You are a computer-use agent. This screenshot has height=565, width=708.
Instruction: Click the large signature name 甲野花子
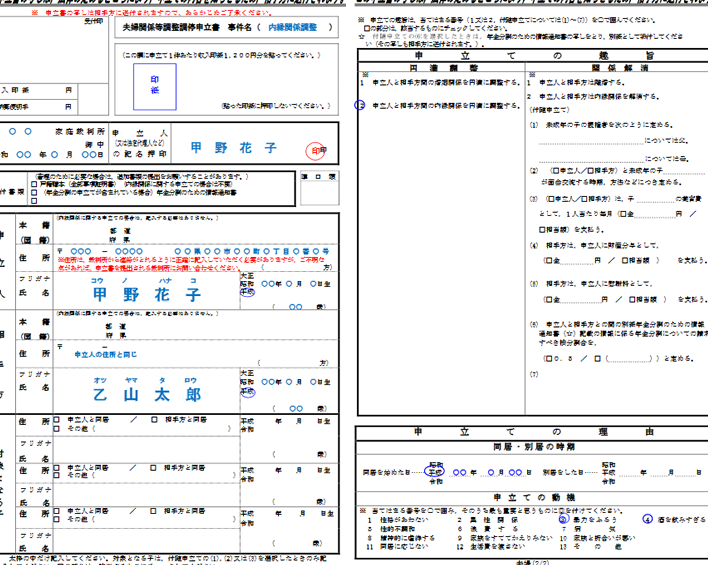233,148
